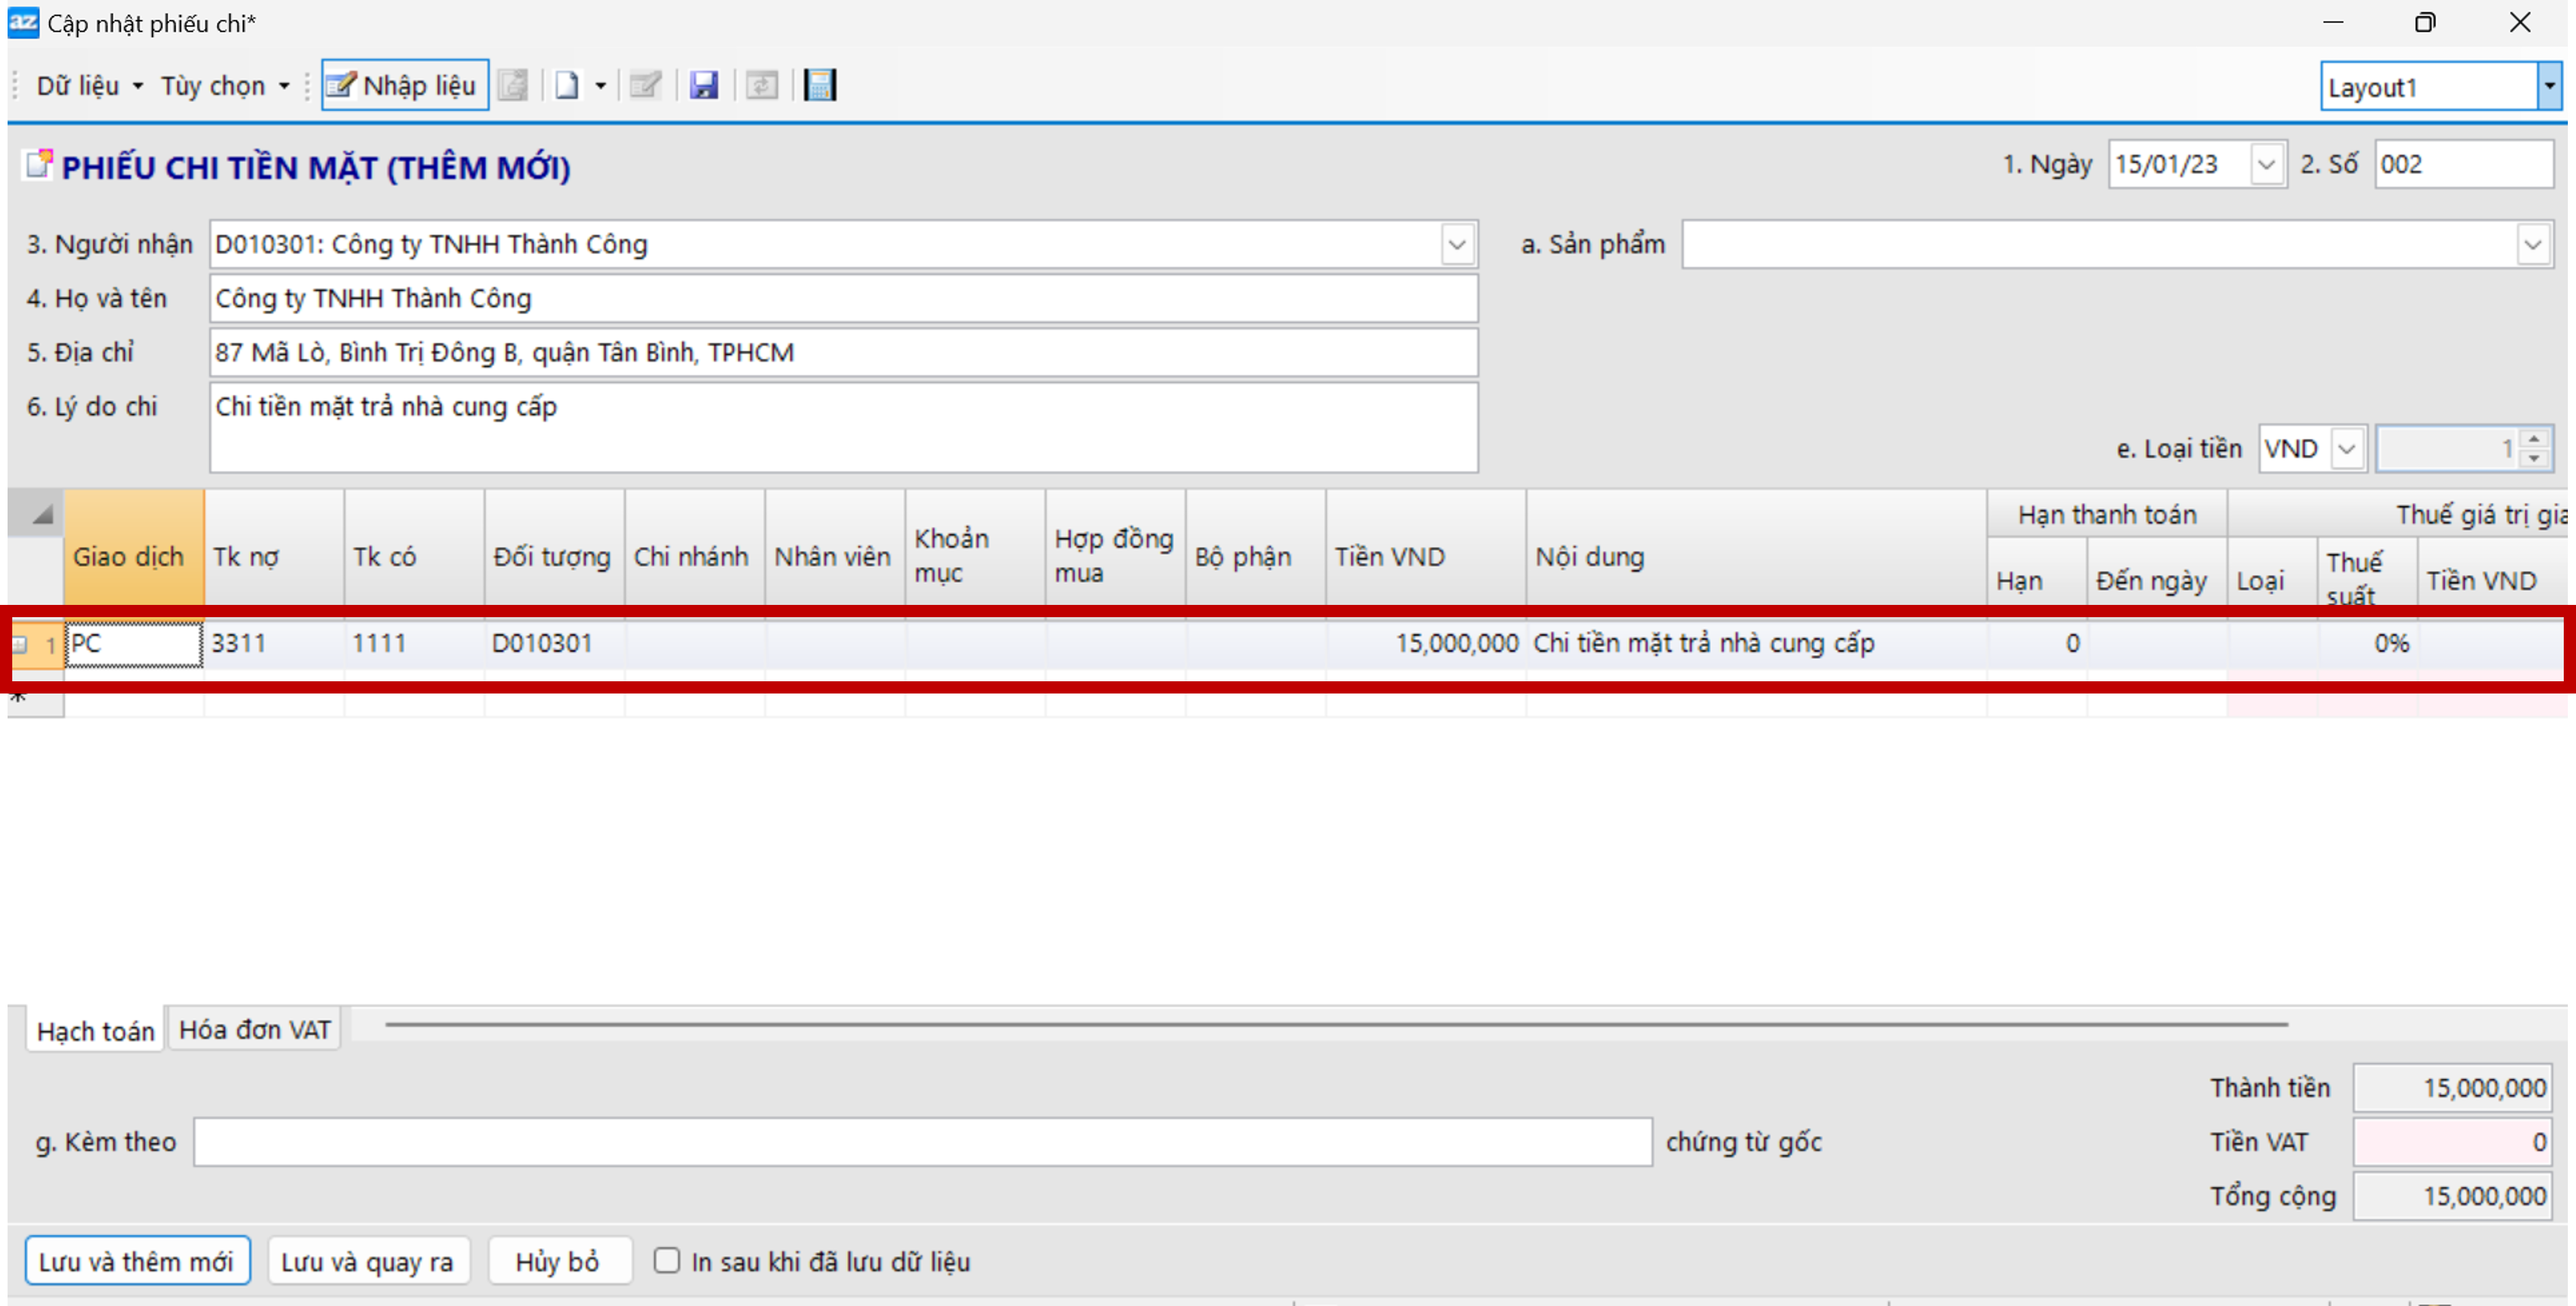
Task: Open the calculator icon in toolbar
Action: coord(820,85)
